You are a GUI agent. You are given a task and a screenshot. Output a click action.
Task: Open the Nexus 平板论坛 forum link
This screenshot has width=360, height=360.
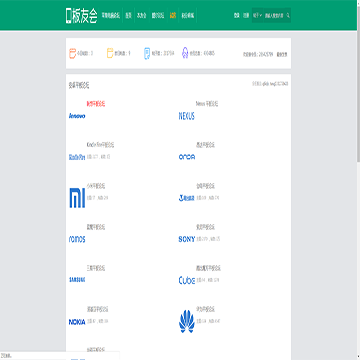[207, 104]
